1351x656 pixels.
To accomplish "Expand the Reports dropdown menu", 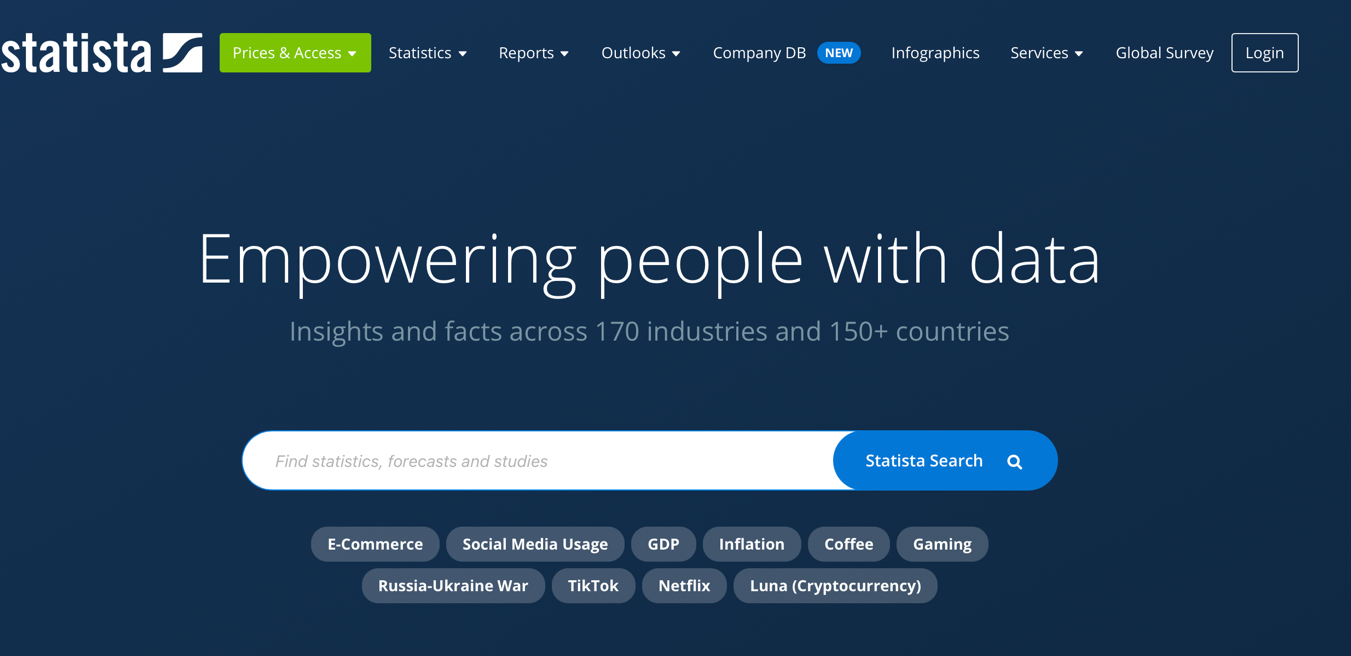I will pyautogui.click(x=533, y=53).
